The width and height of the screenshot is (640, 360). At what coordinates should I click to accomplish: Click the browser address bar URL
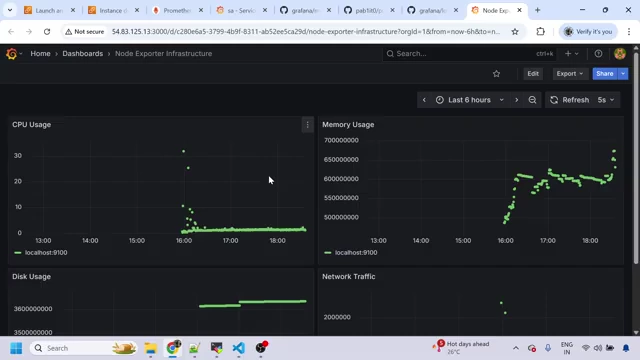click(305, 31)
